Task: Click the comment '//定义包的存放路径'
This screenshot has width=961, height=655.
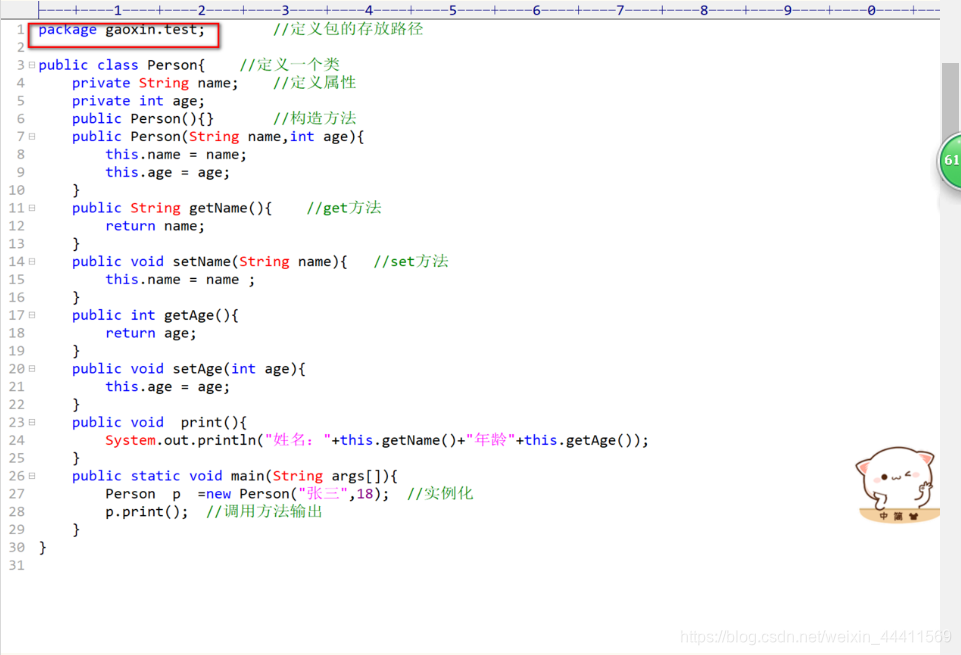Action: (x=348, y=29)
